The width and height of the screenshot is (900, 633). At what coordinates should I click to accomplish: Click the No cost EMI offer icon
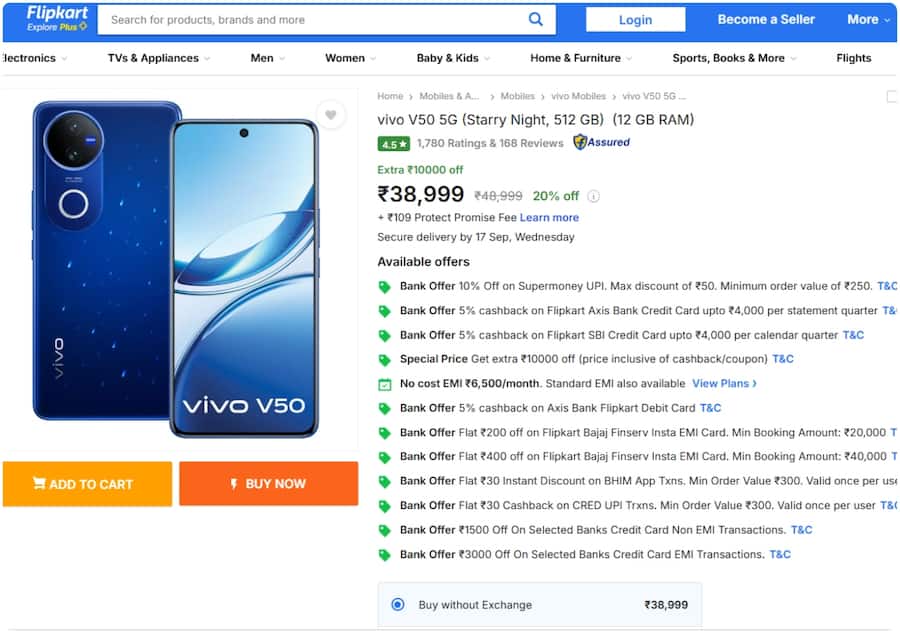click(385, 384)
